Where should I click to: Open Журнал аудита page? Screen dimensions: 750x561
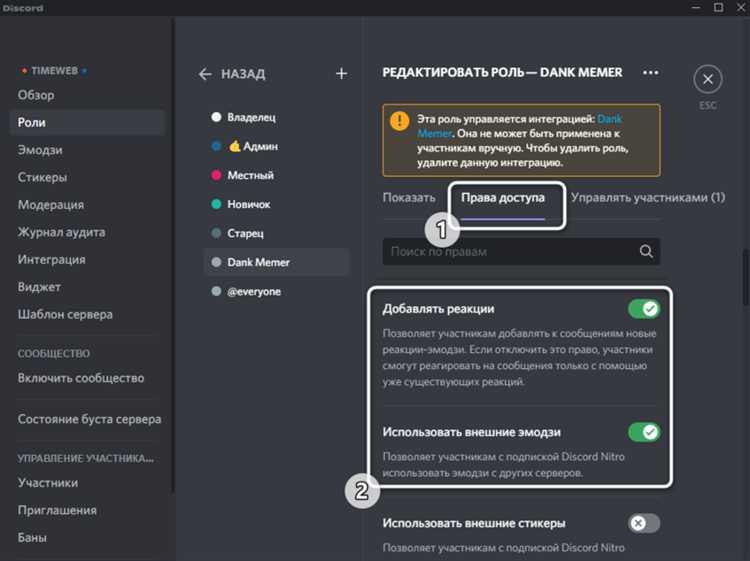point(61,232)
